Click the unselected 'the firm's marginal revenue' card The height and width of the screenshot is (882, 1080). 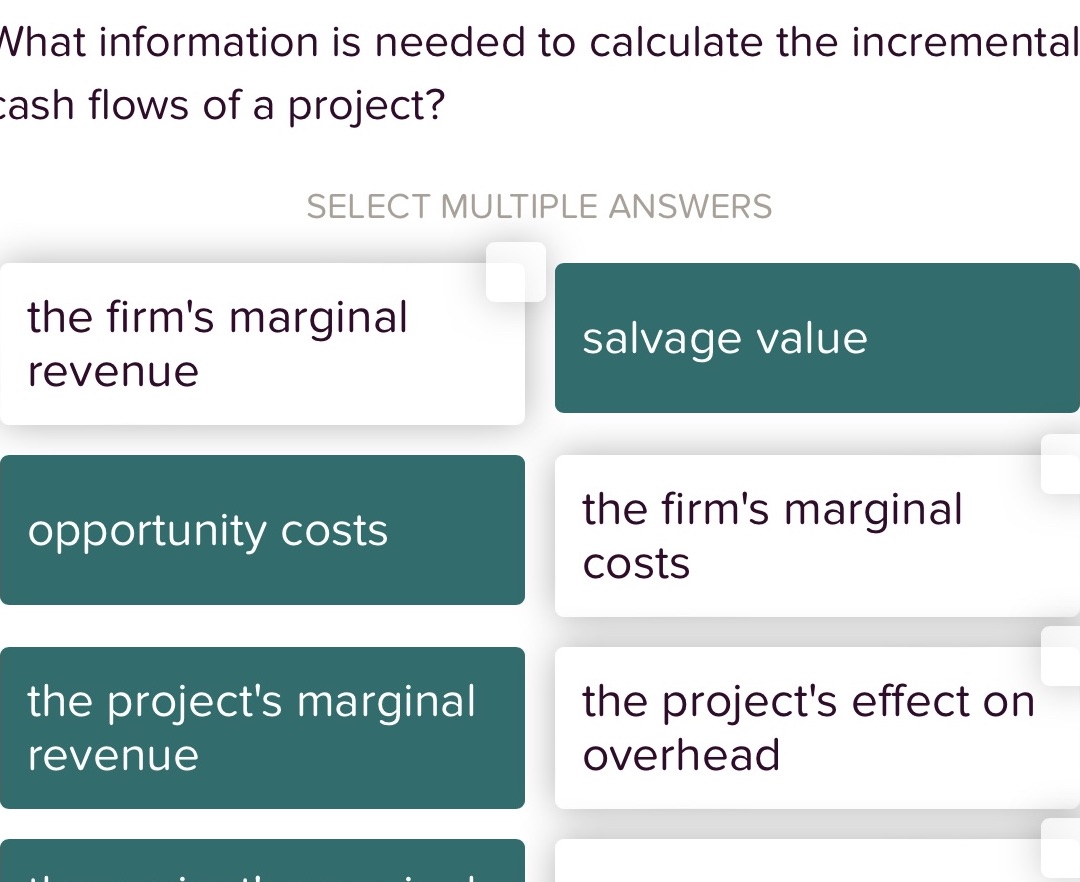point(262,343)
